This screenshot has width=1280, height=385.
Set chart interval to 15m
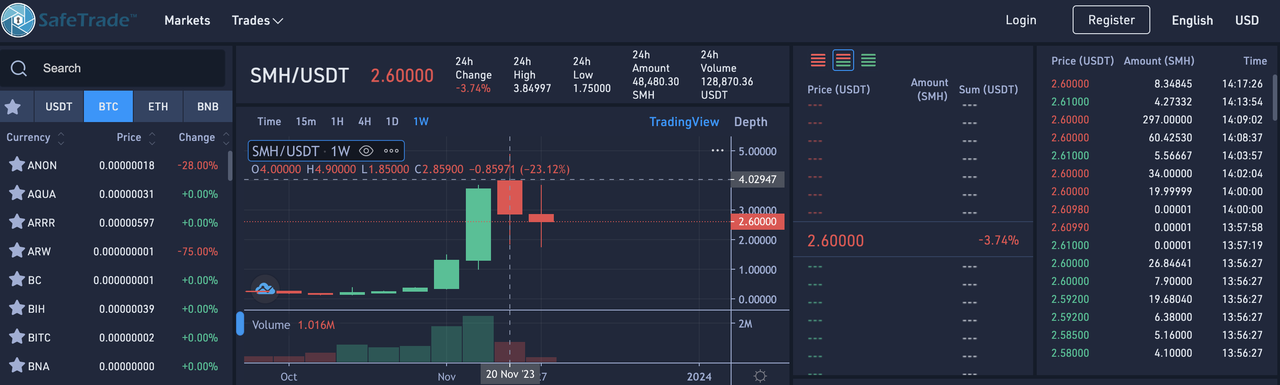pyautogui.click(x=306, y=122)
